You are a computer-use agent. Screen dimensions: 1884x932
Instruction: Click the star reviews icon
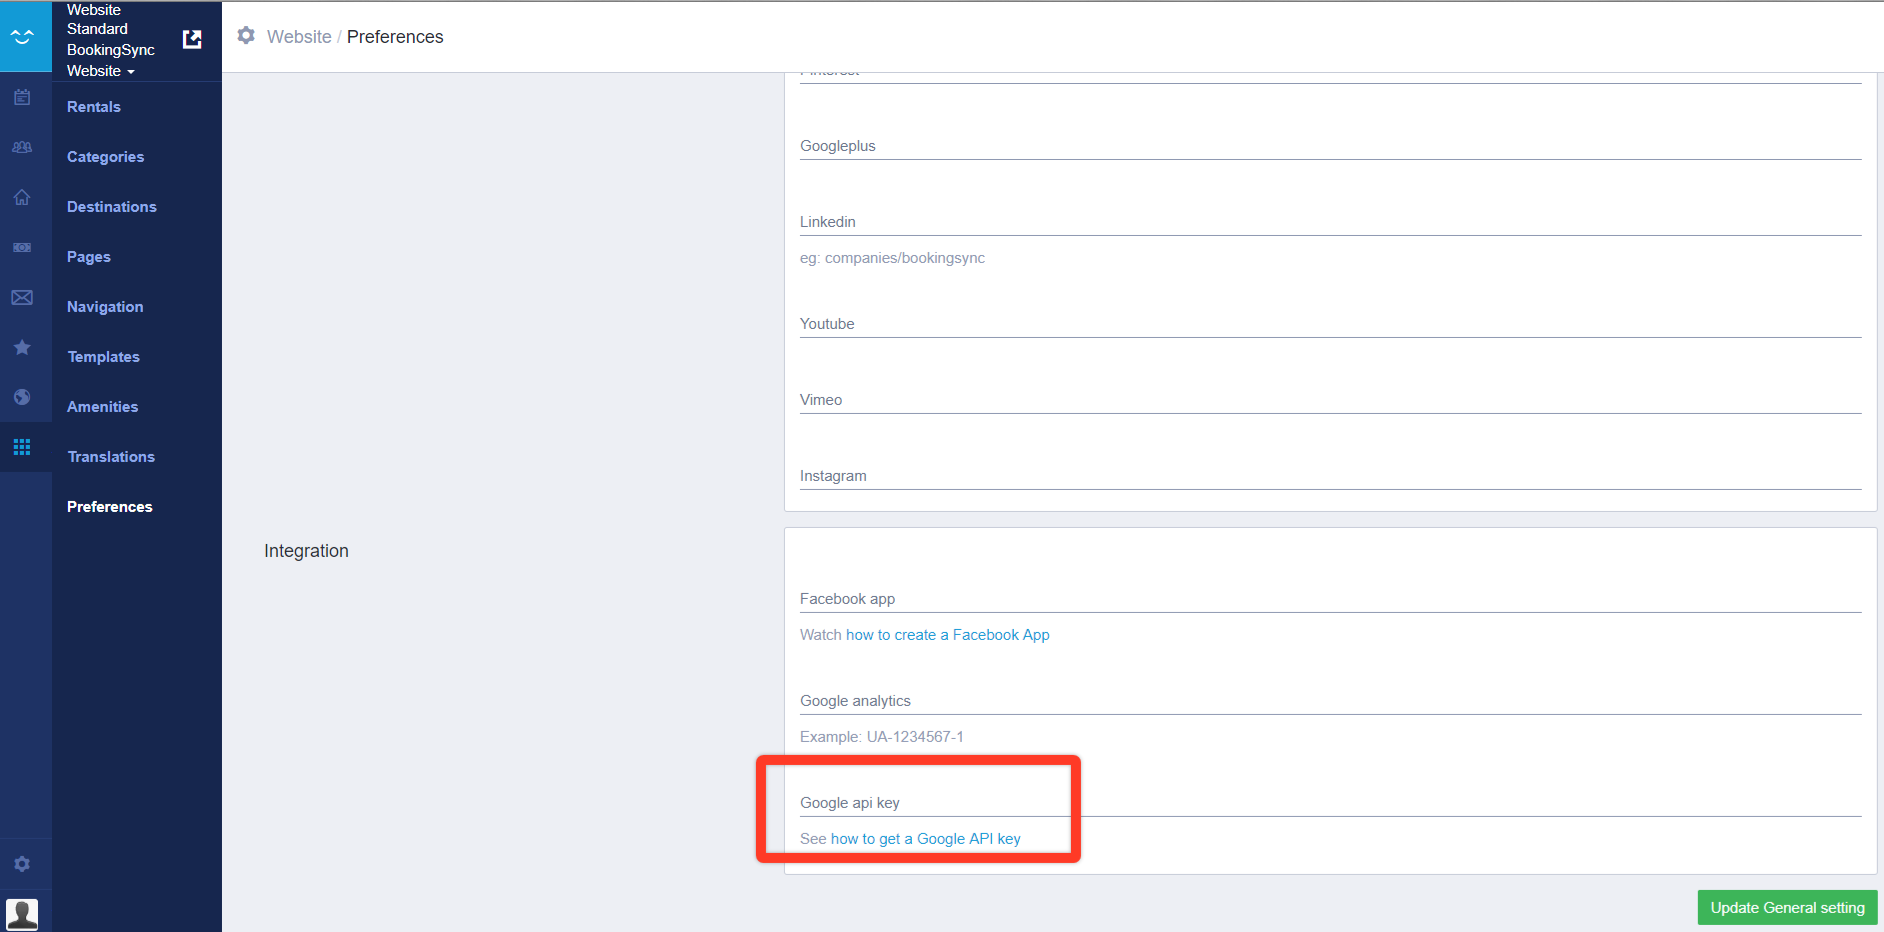pos(22,347)
